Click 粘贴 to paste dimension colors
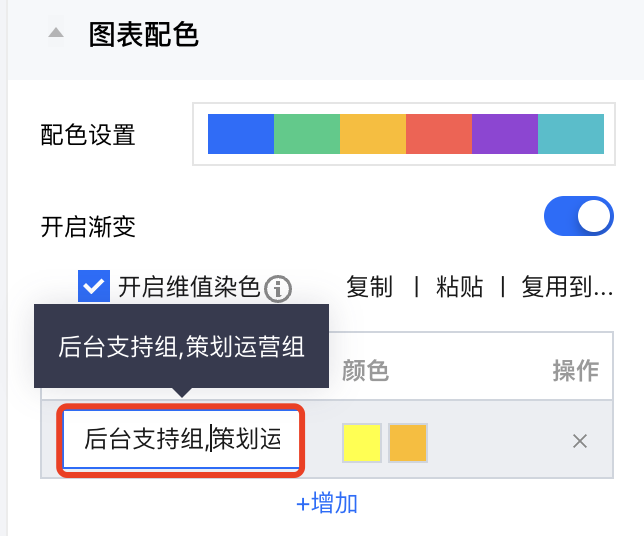The image size is (644, 536). tap(460, 288)
